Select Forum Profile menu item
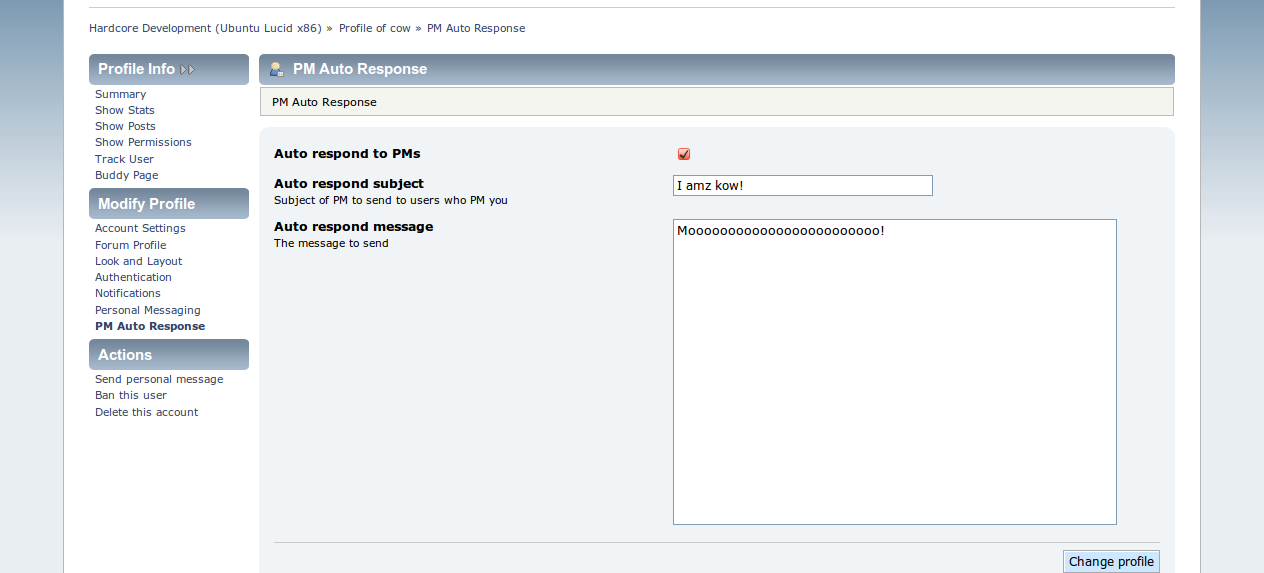This screenshot has width=1264, height=573. coord(130,245)
